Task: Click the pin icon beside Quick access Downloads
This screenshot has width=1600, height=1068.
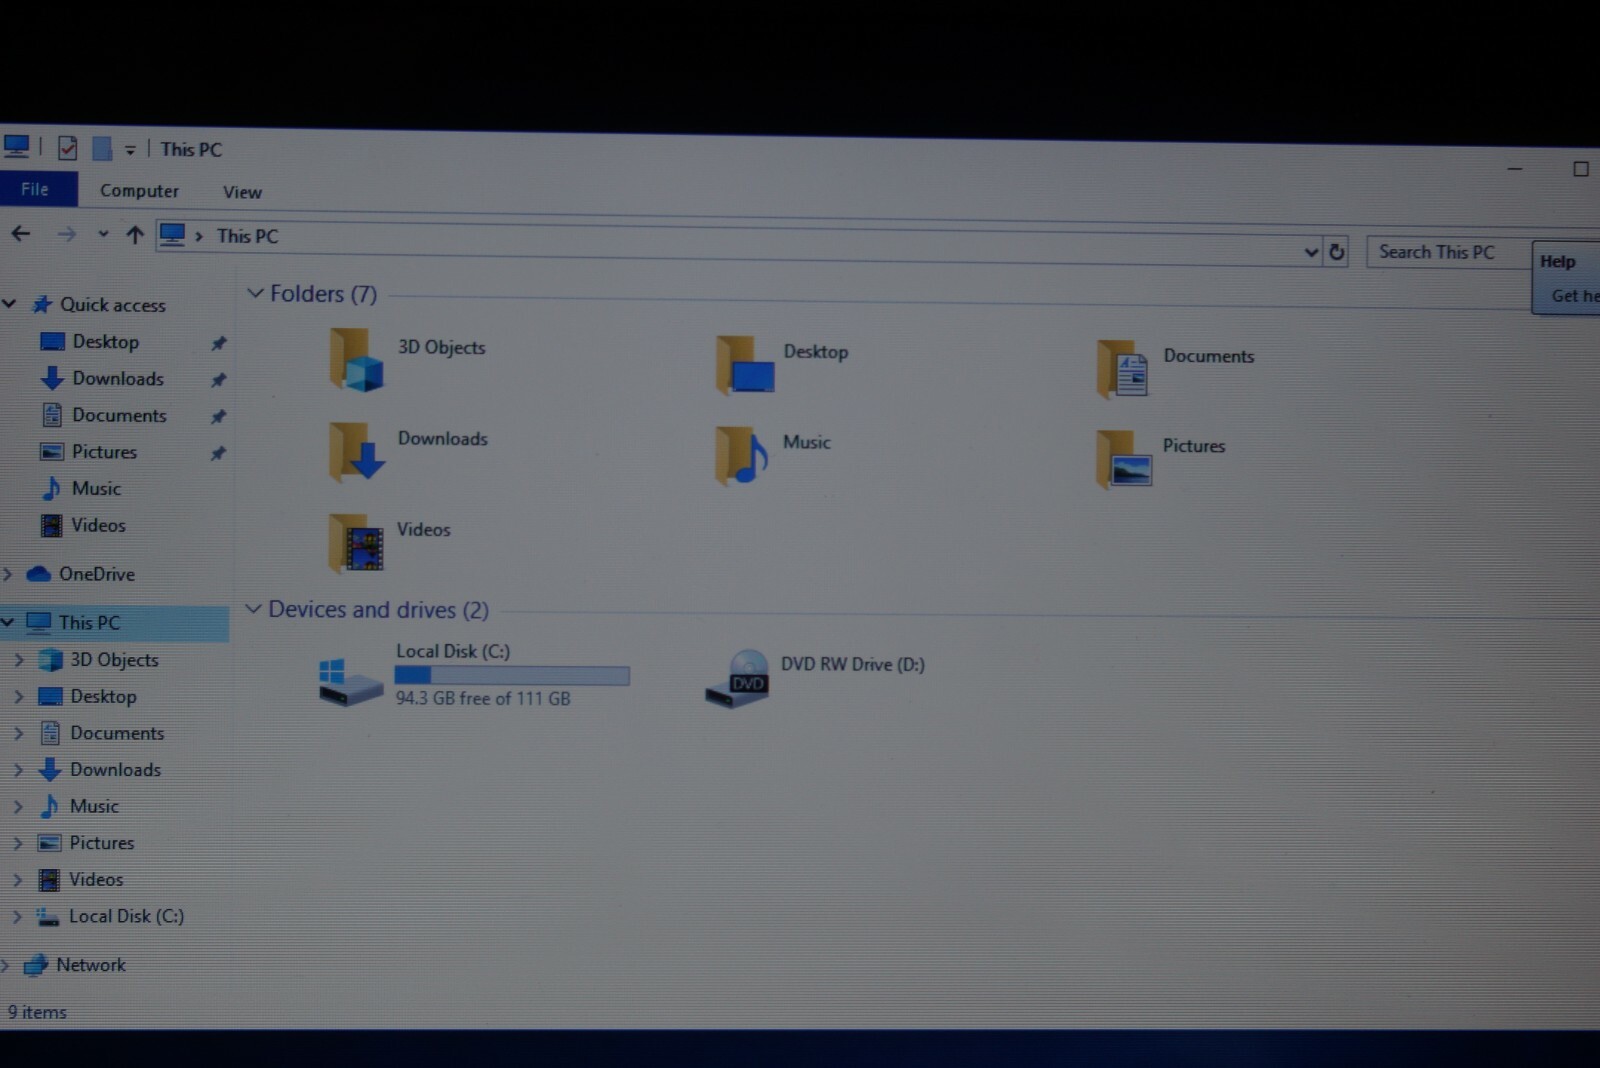Action: (218, 380)
